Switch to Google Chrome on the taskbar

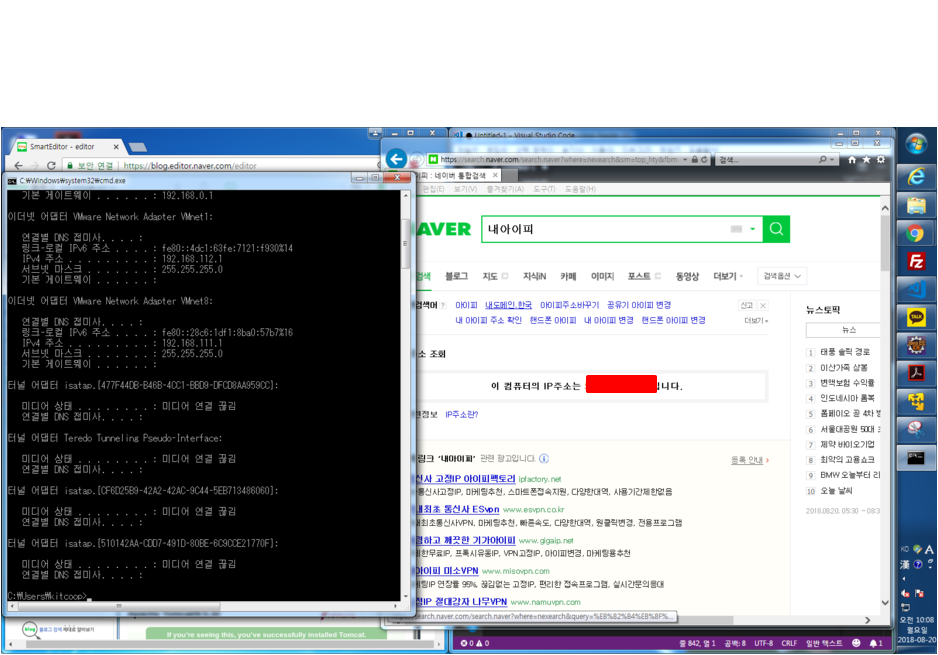pyautogui.click(x=916, y=233)
